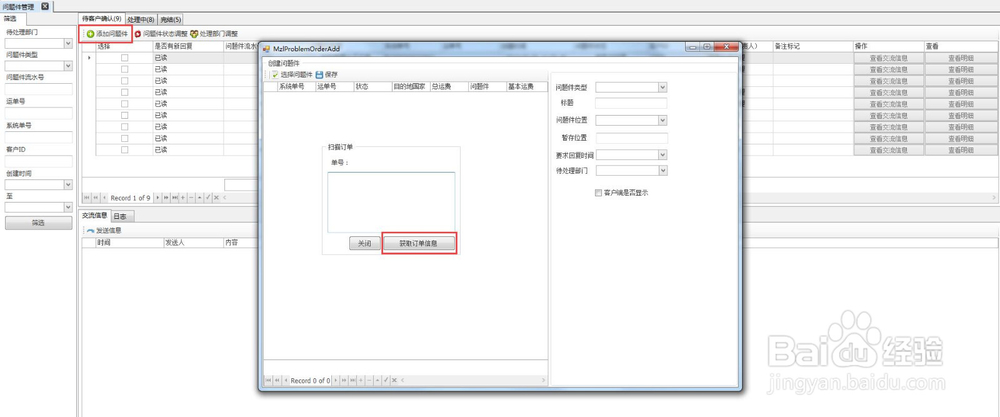Viewport: 1000px width, 417px height.
Task: Expand the 问题件位置 dropdown in the dialog
Action: click(663, 120)
